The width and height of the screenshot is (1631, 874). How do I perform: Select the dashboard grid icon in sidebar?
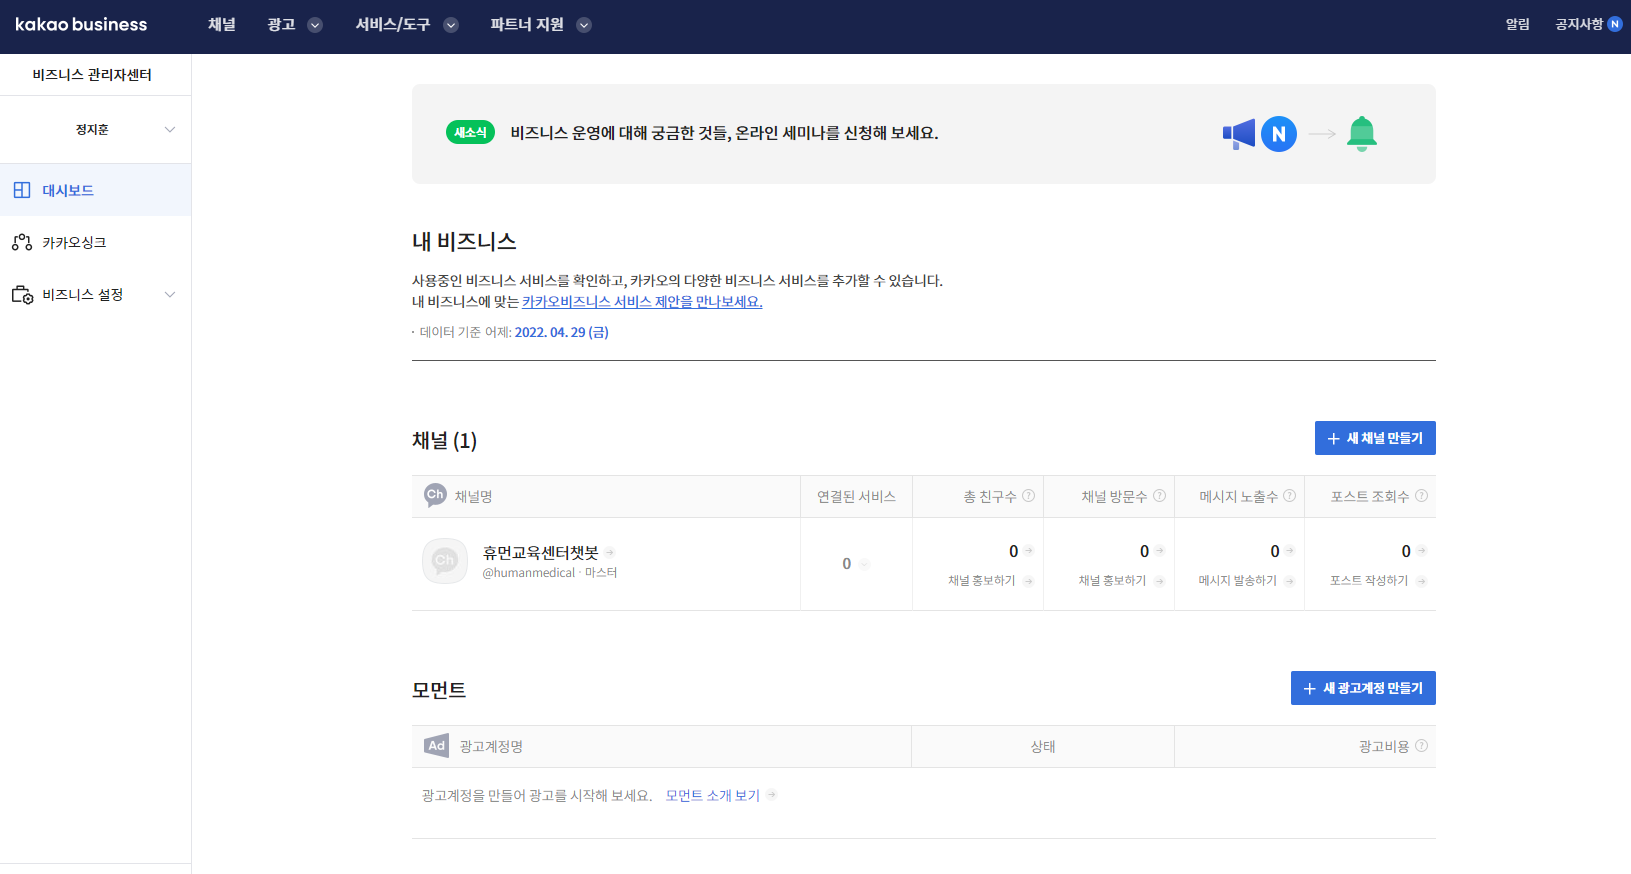(22, 190)
